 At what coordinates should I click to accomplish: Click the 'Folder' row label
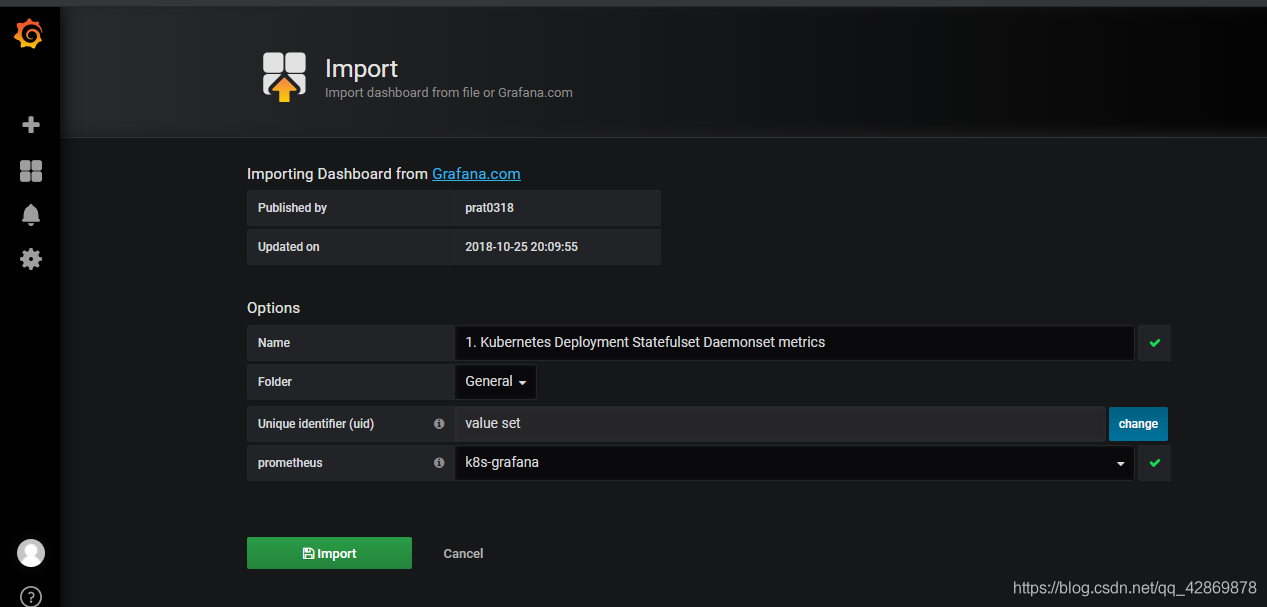(275, 382)
